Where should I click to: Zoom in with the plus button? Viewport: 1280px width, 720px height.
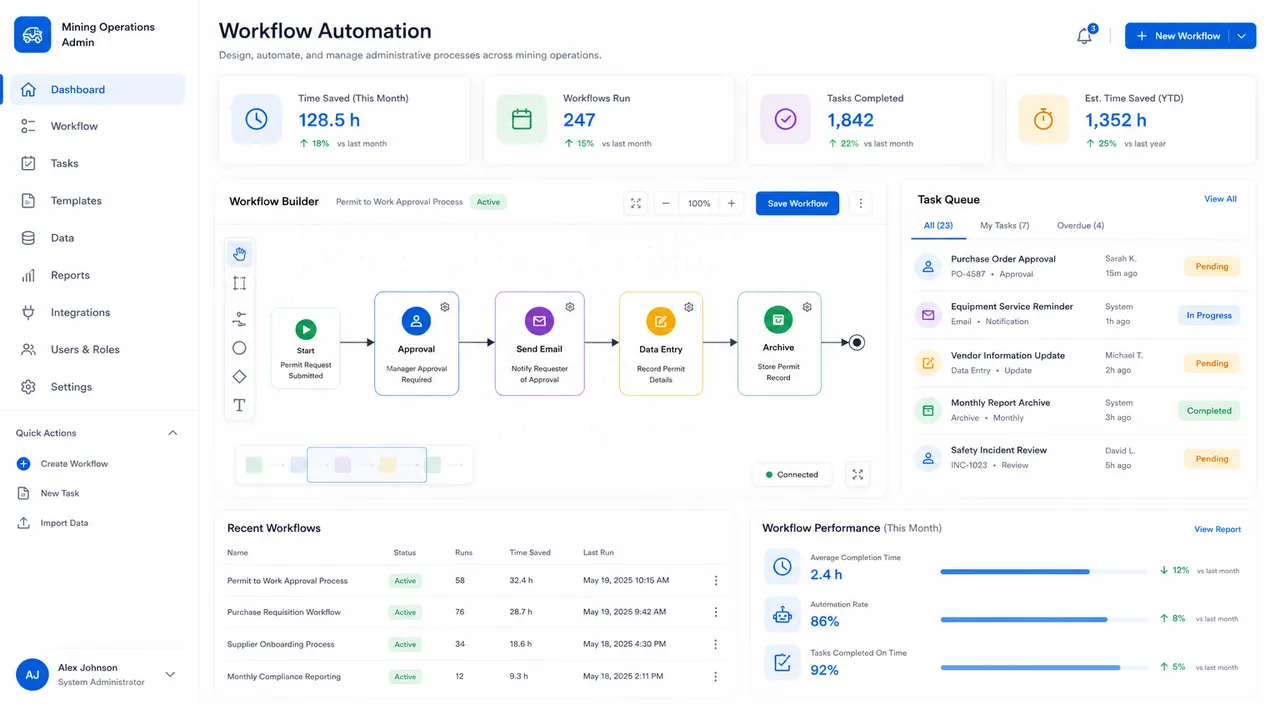(x=732, y=203)
